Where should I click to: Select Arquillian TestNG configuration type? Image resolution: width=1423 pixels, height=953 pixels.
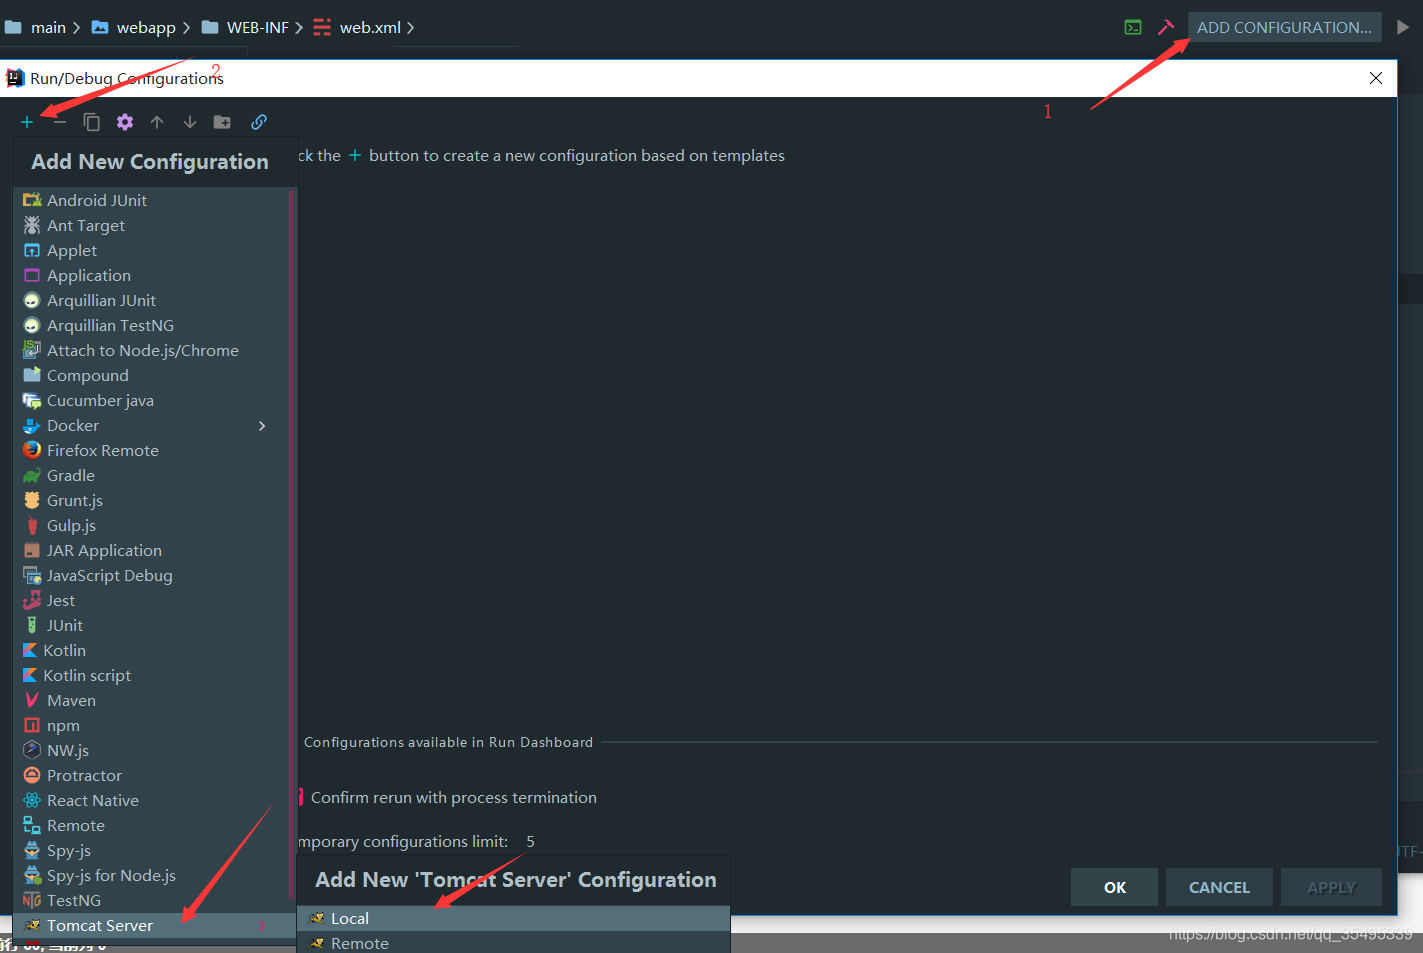tap(150, 325)
